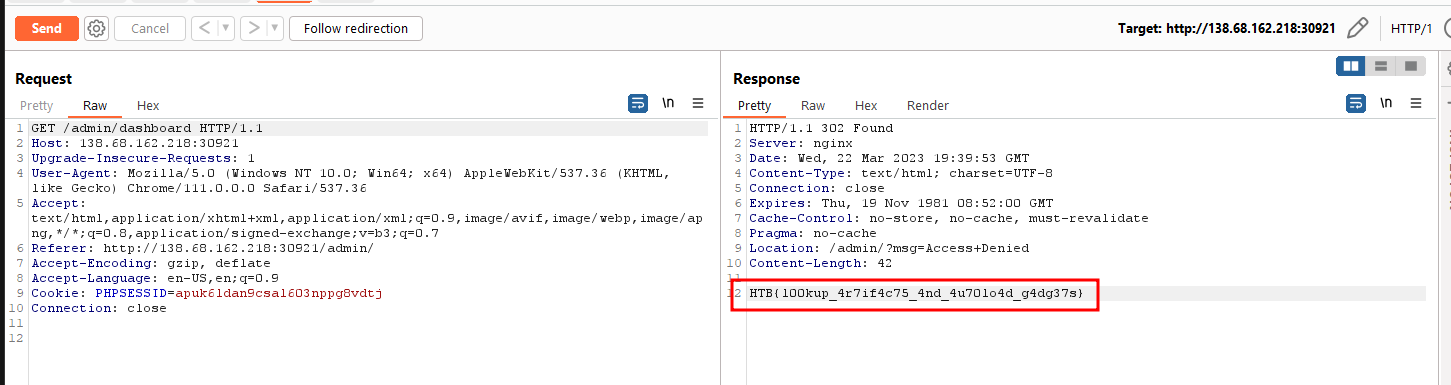Switch to top-bottom stacked layout
The width and height of the screenshot is (1451, 385).
[1381, 66]
